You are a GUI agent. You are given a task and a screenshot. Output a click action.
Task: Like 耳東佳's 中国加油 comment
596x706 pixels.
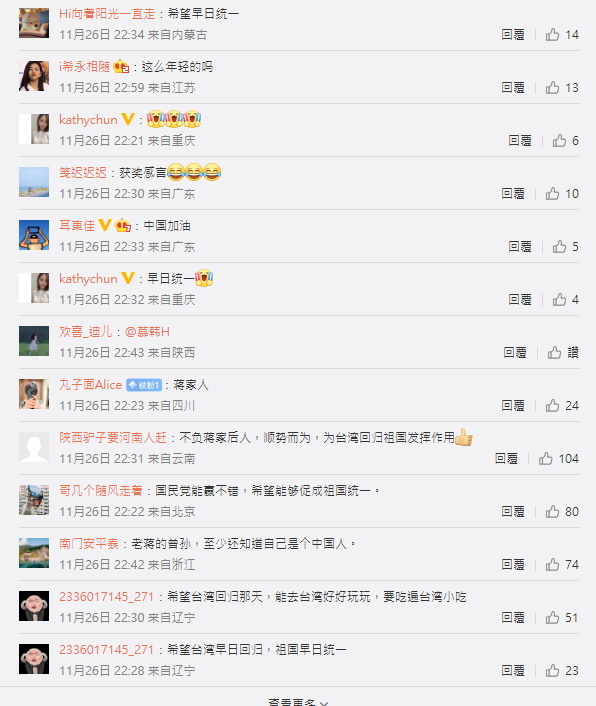pos(565,247)
